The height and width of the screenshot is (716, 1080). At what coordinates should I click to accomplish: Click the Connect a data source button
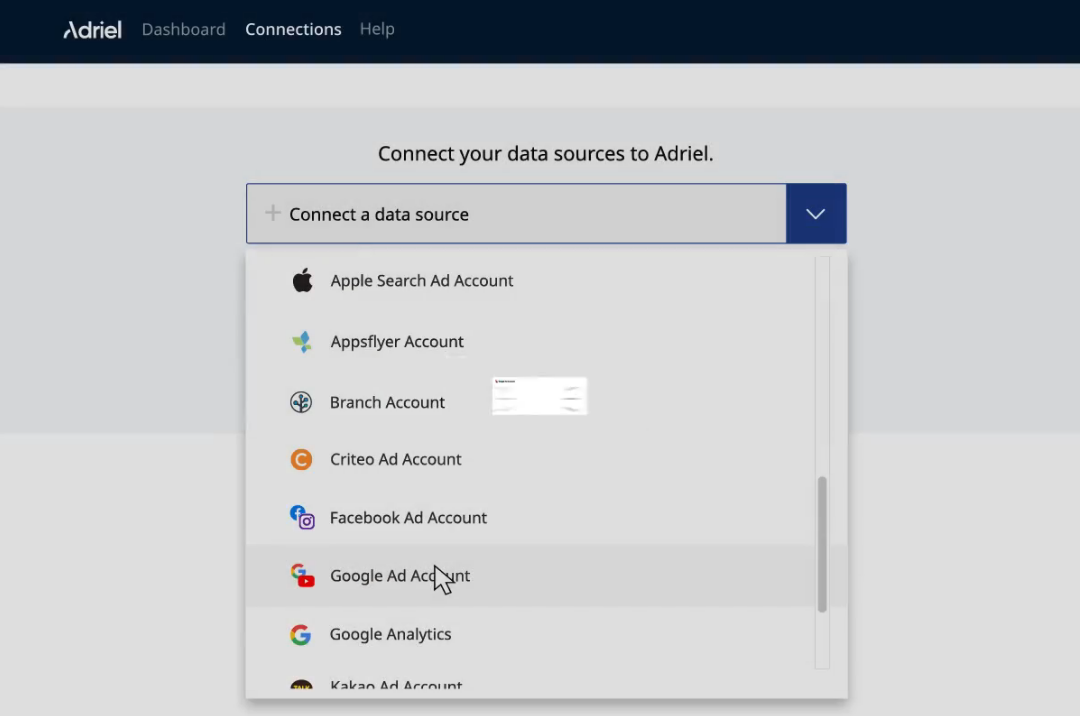coord(516,213)
